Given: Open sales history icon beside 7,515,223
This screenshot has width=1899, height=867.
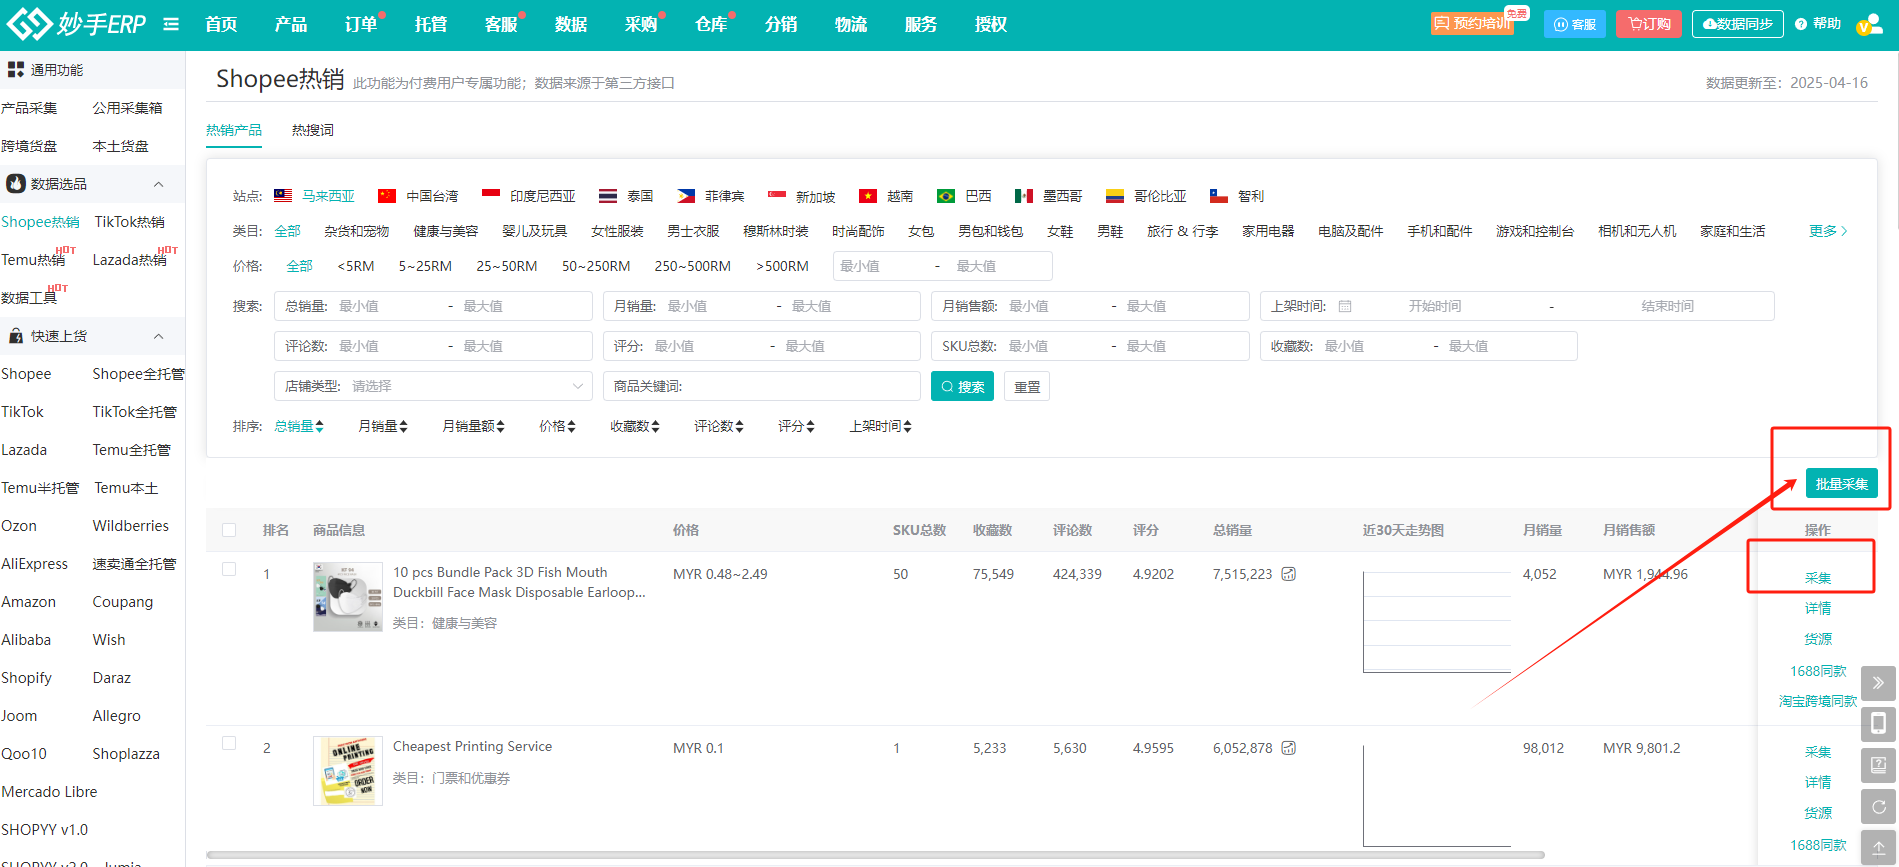Looking at the screenshot, I should click(1289, 574).
